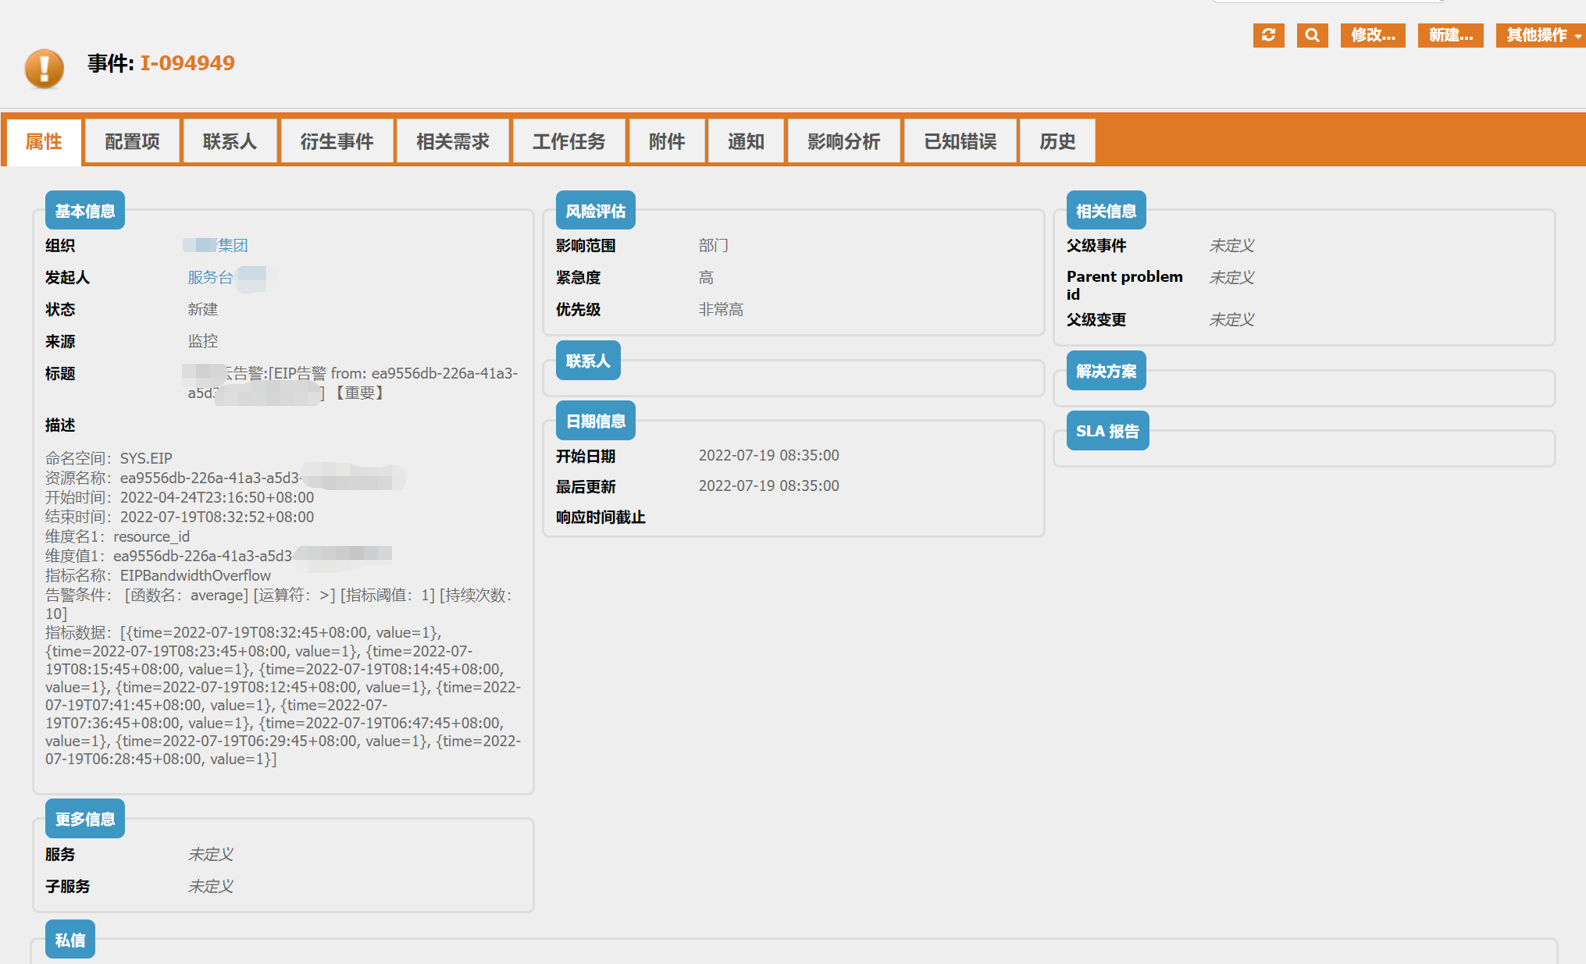The height and width of the screenshot is (964, 1586).
Task: Show the 历史 tab
Action: tap(1057, 141)
